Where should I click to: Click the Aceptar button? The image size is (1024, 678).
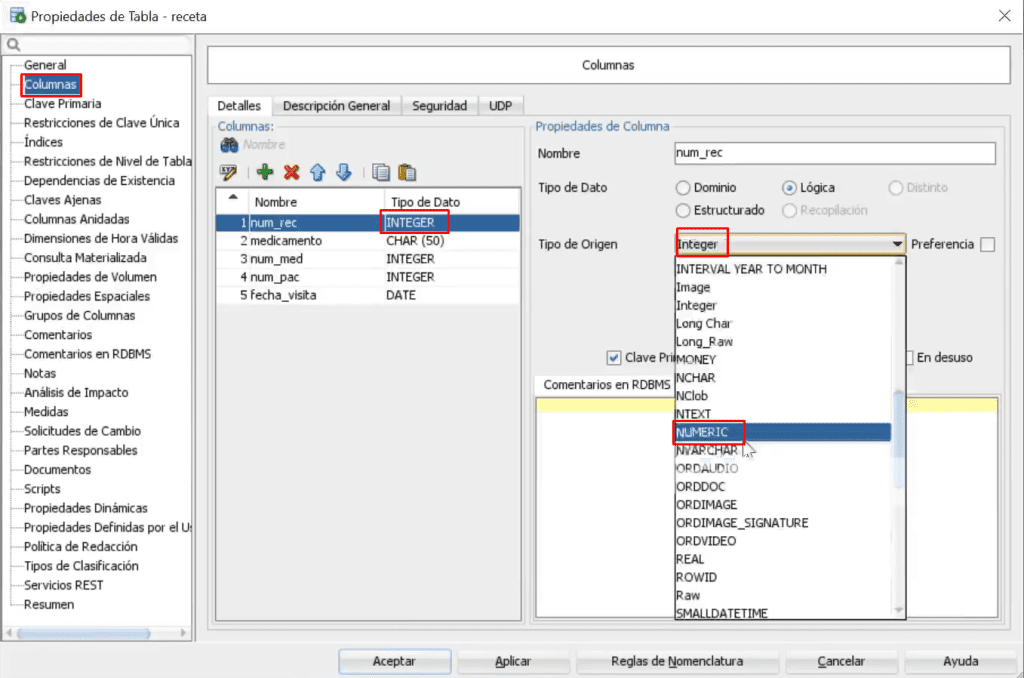(x=394, y=661)
